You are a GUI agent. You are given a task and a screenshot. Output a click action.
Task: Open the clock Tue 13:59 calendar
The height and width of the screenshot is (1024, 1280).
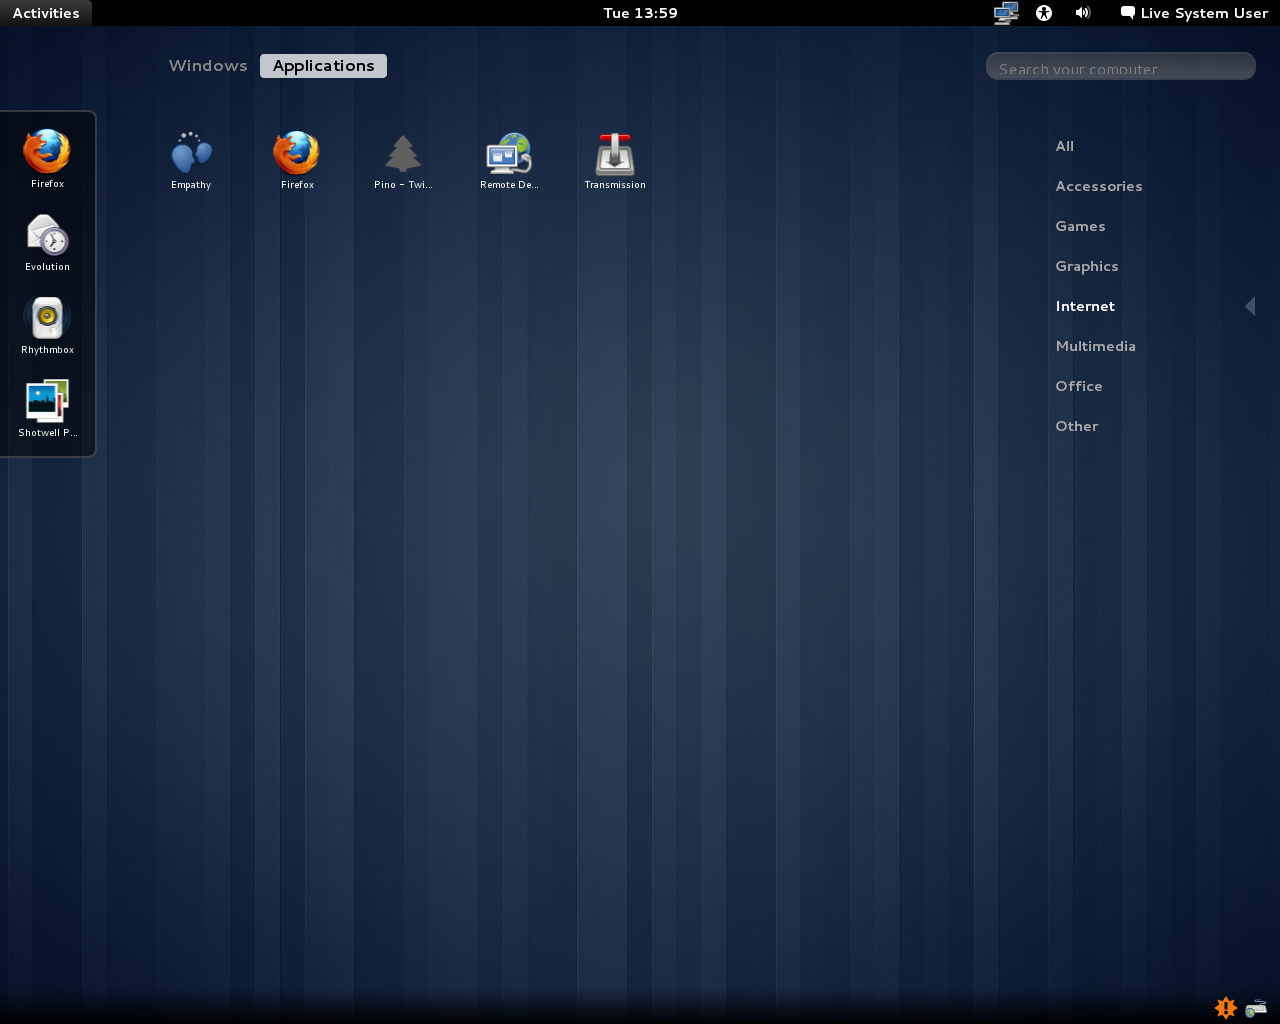point(640,13)
